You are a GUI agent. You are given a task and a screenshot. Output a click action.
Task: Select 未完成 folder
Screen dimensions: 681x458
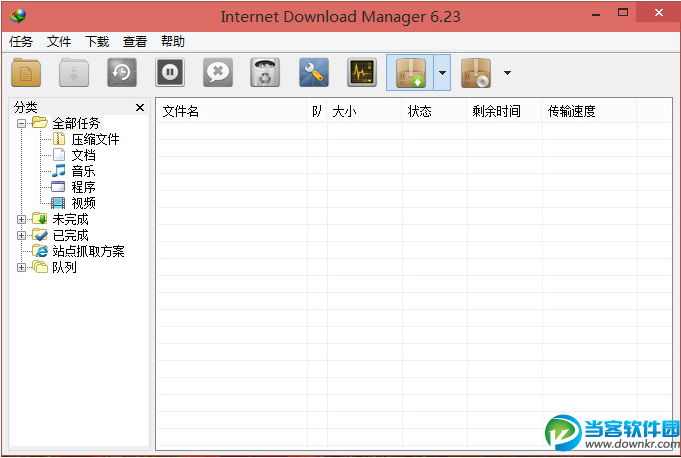pyautogui.click(x=70, y=220)
